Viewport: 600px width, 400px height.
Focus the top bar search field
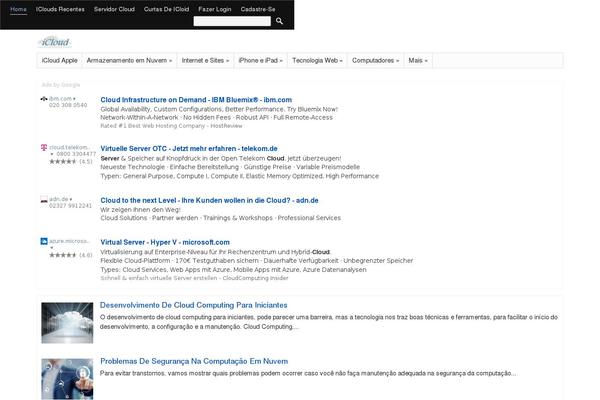point(232,21)
